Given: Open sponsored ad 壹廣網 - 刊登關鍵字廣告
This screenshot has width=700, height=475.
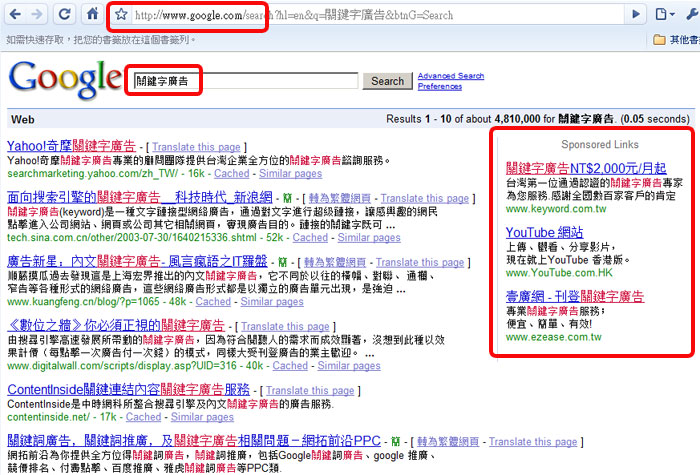Looking at the screenshot, I should [575, 296].
